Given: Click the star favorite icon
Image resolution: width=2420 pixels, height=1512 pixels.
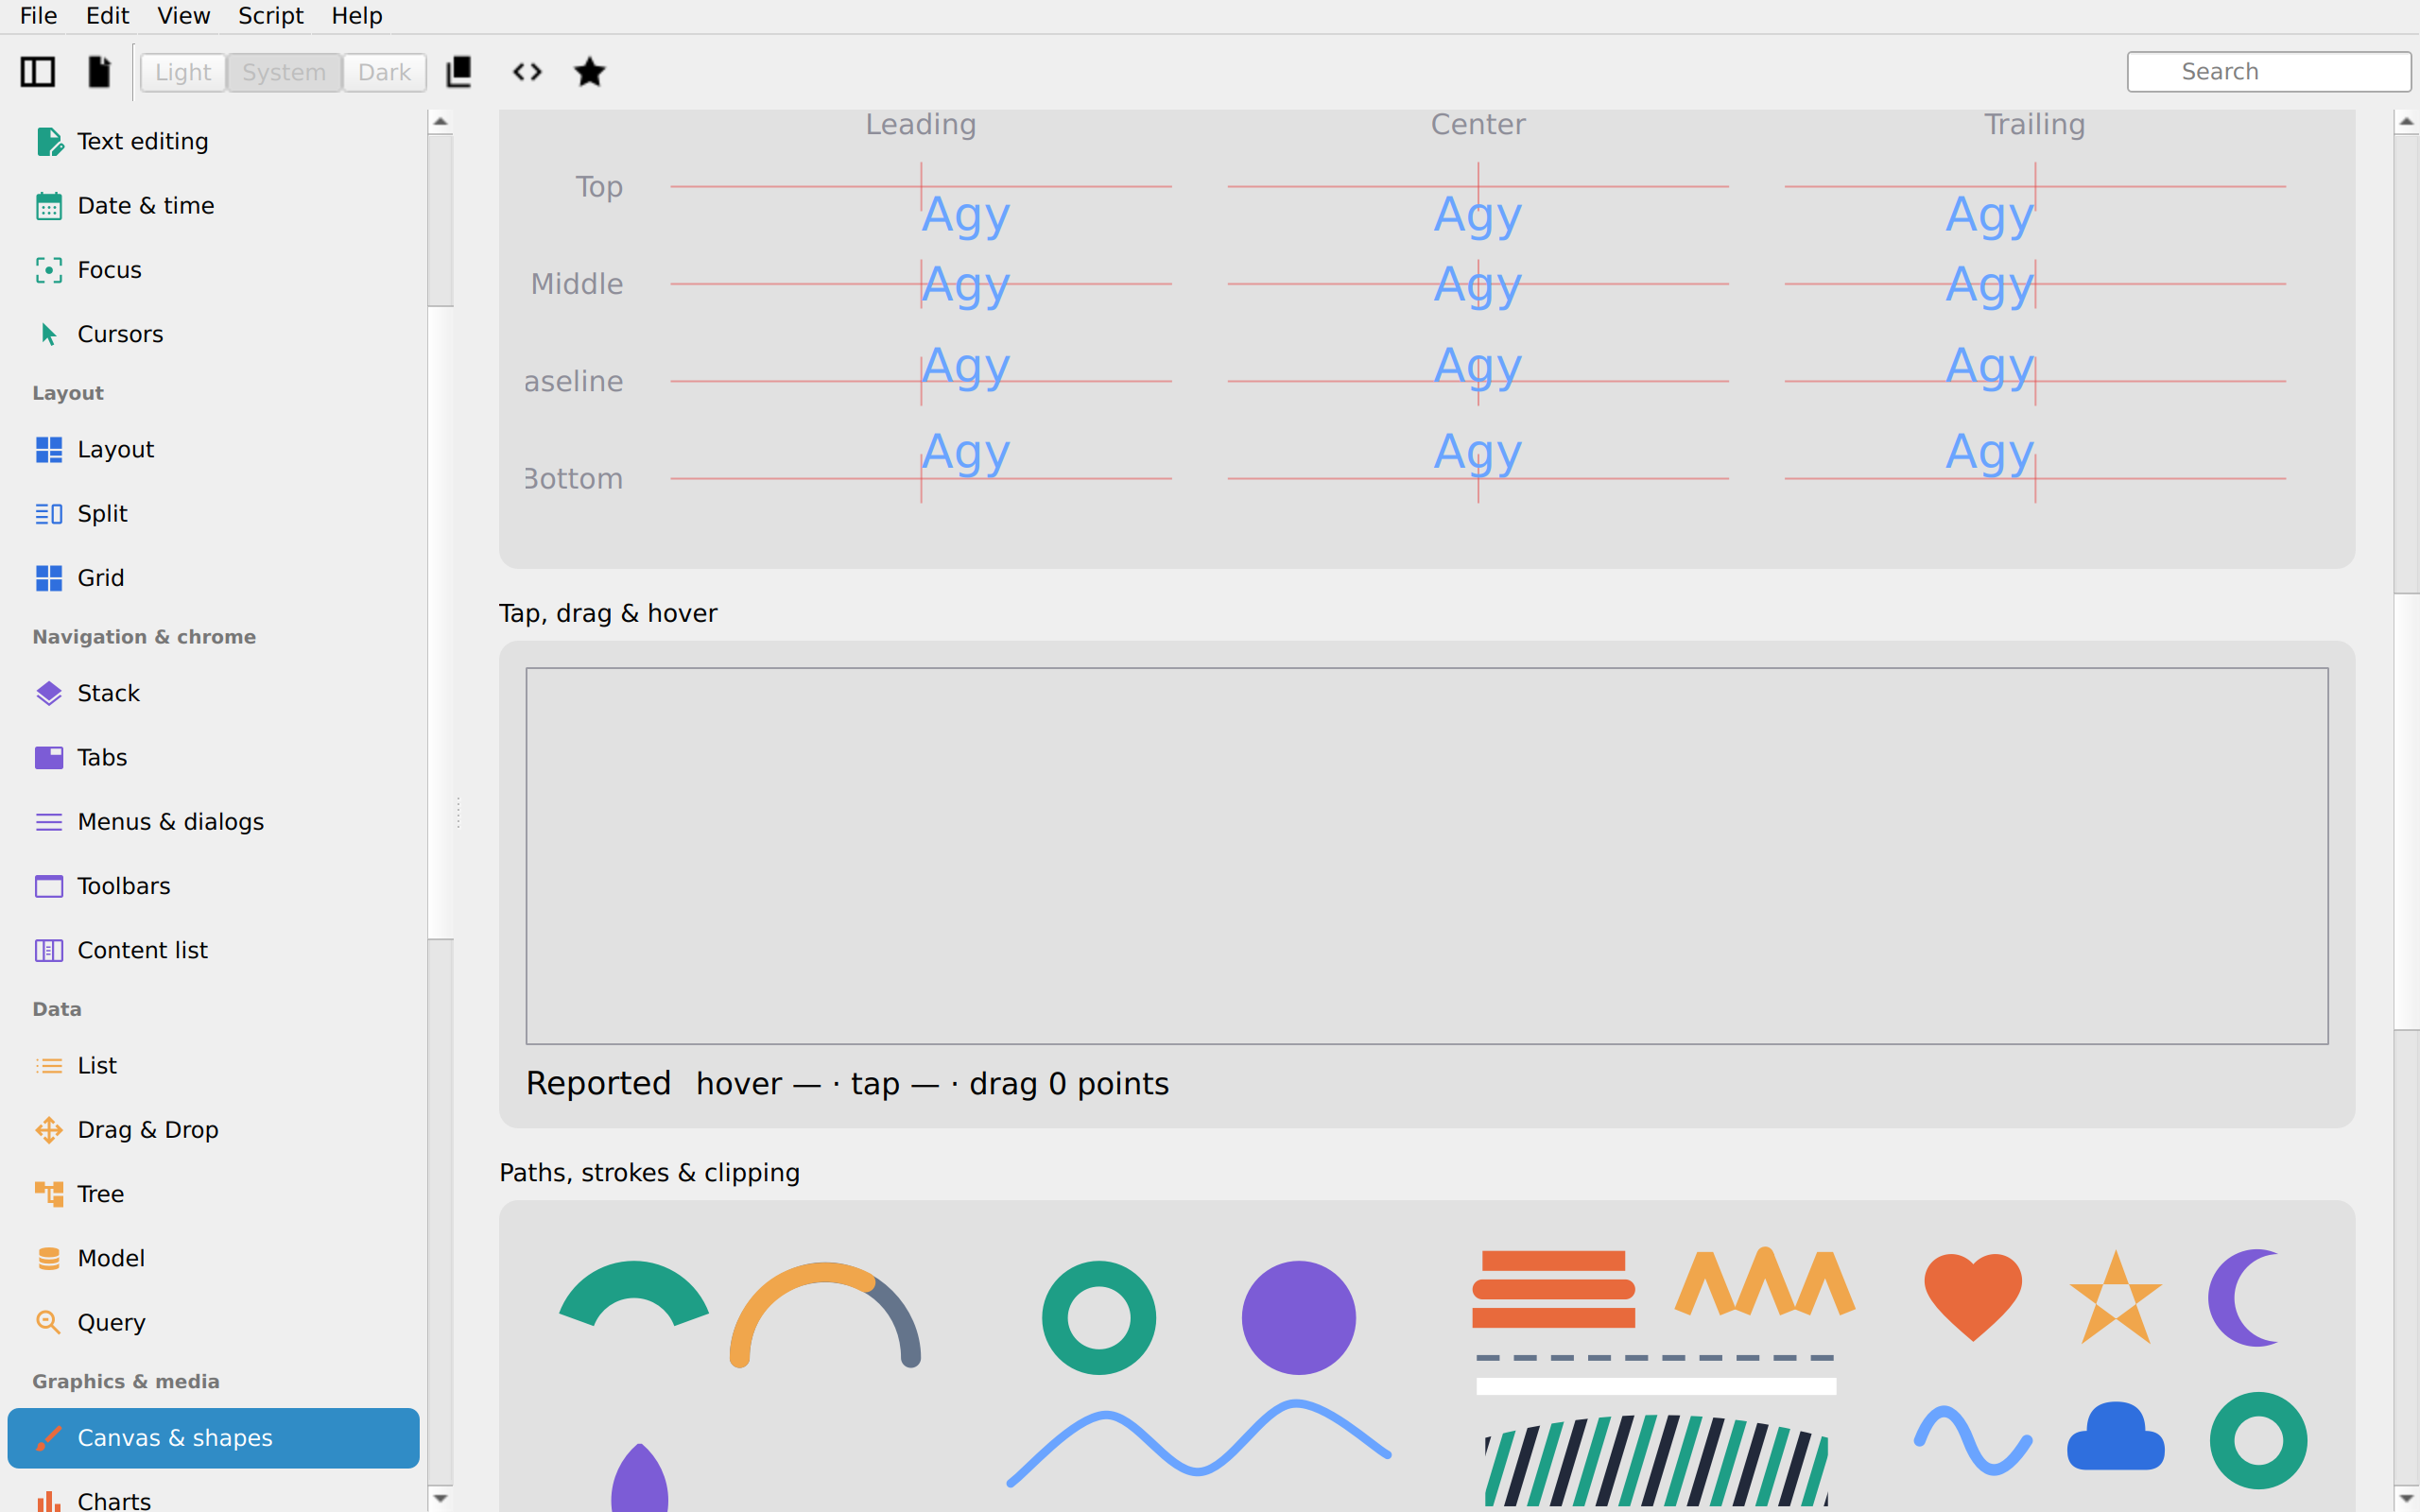Looking at the screenshot, I should point(590,72).
